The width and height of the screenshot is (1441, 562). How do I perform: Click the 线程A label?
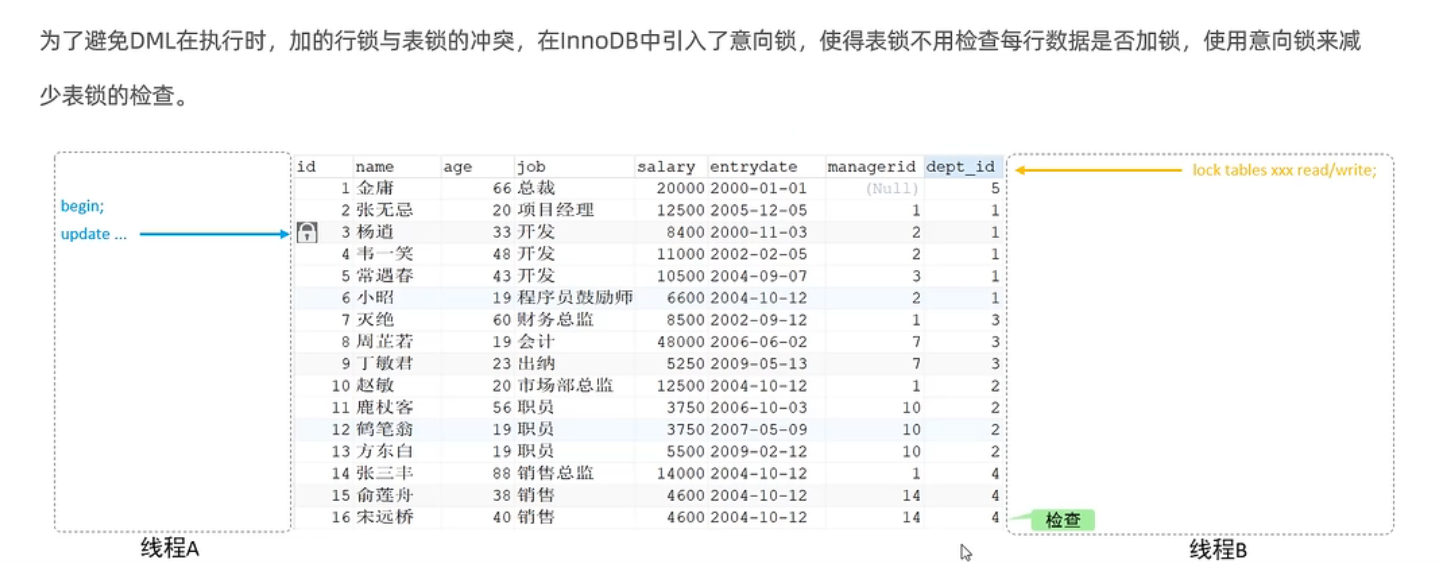coord(169,548)
